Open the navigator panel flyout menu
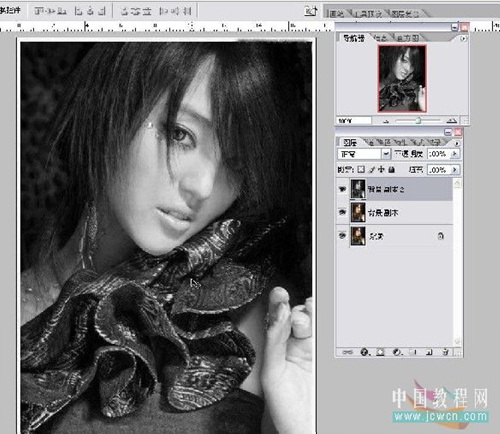Image resolution: width=500 pixels, height=434 pixels. pos(464,39)
